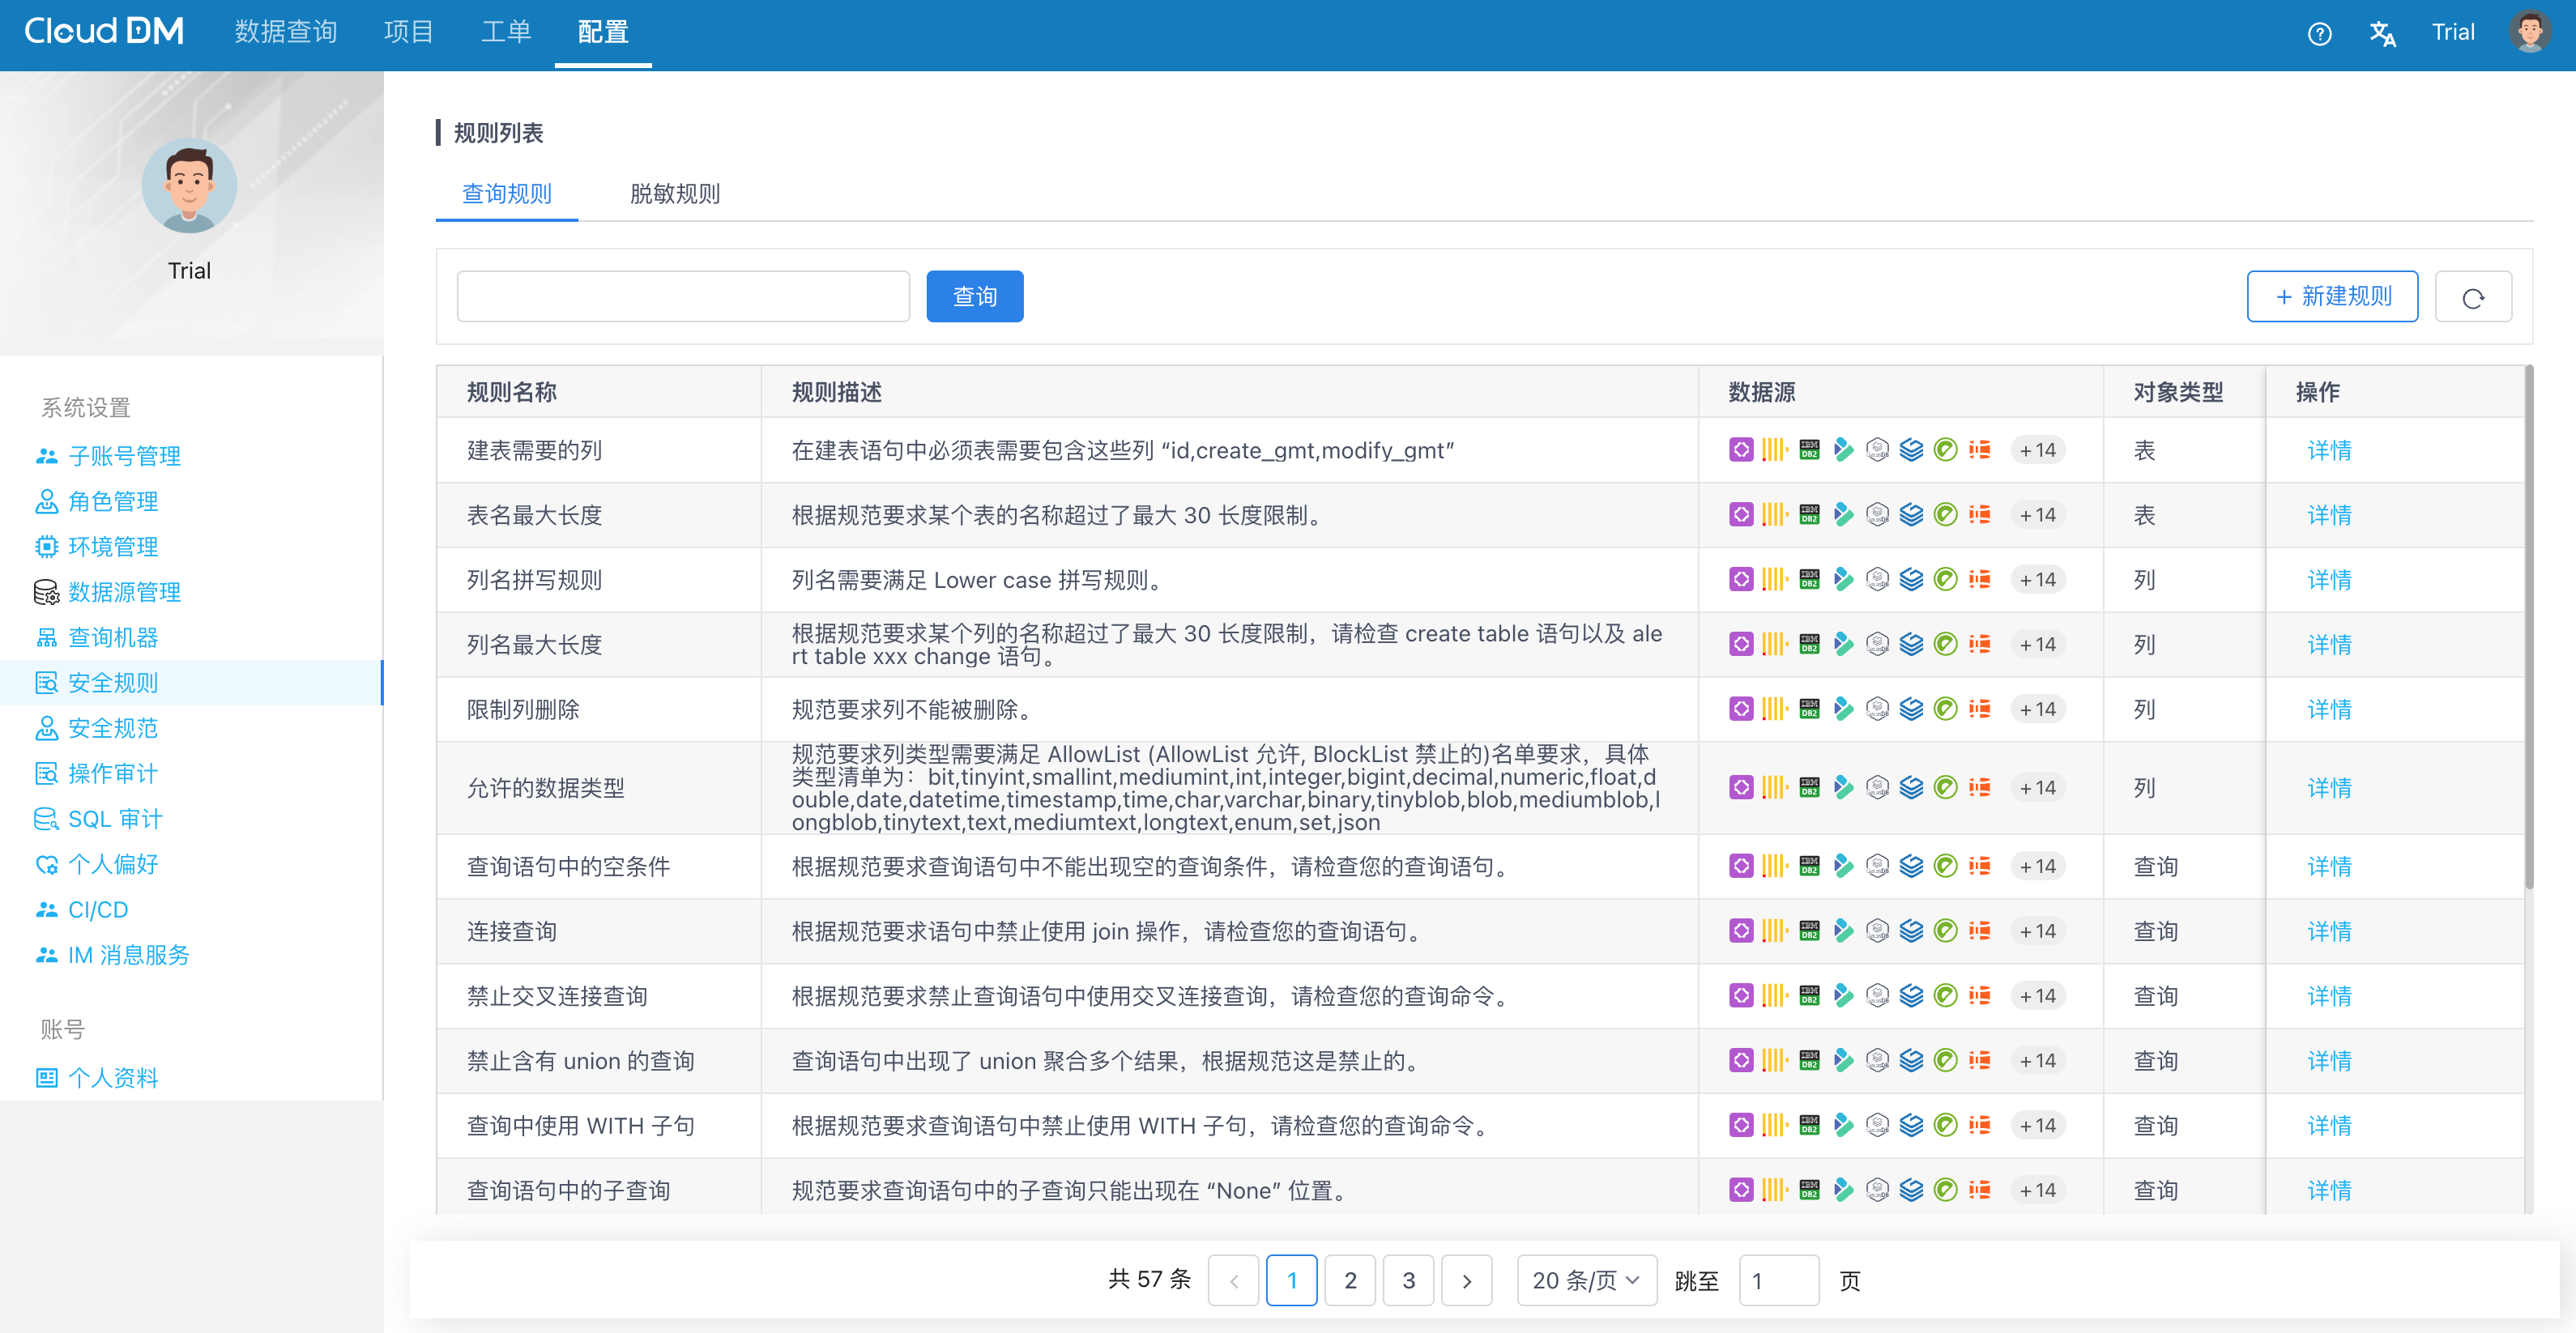Open the help question mark icon

pyautogui.click(x=2319, y=34)
